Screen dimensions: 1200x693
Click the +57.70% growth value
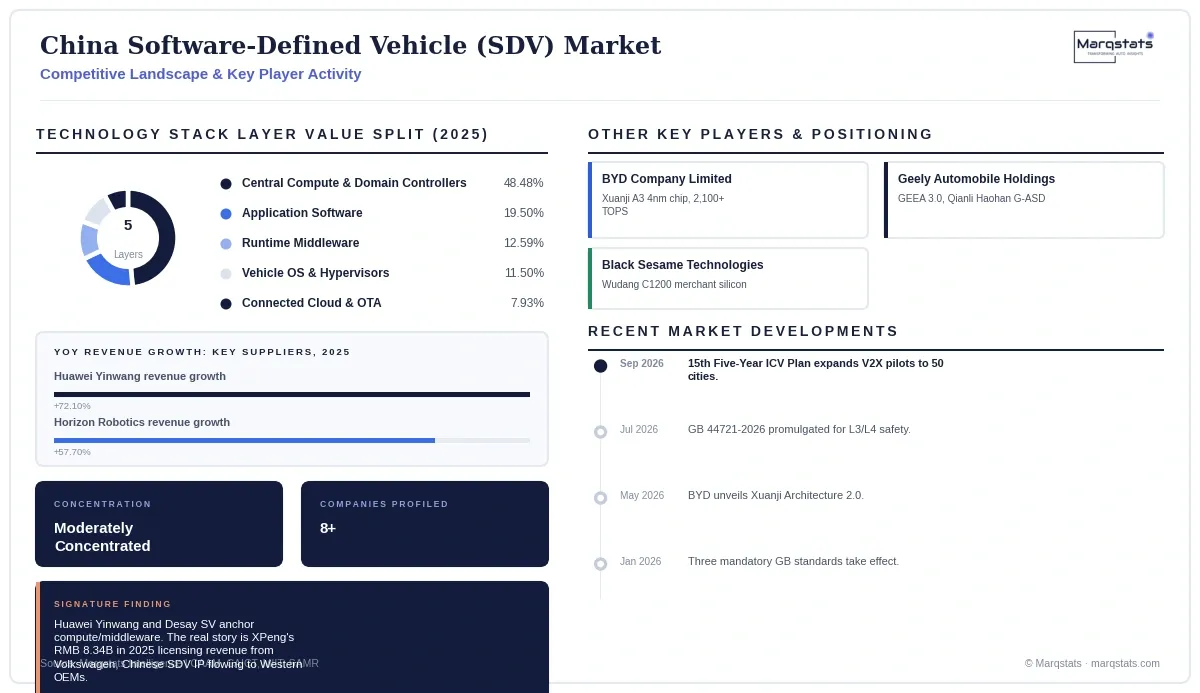pos(72,452)
